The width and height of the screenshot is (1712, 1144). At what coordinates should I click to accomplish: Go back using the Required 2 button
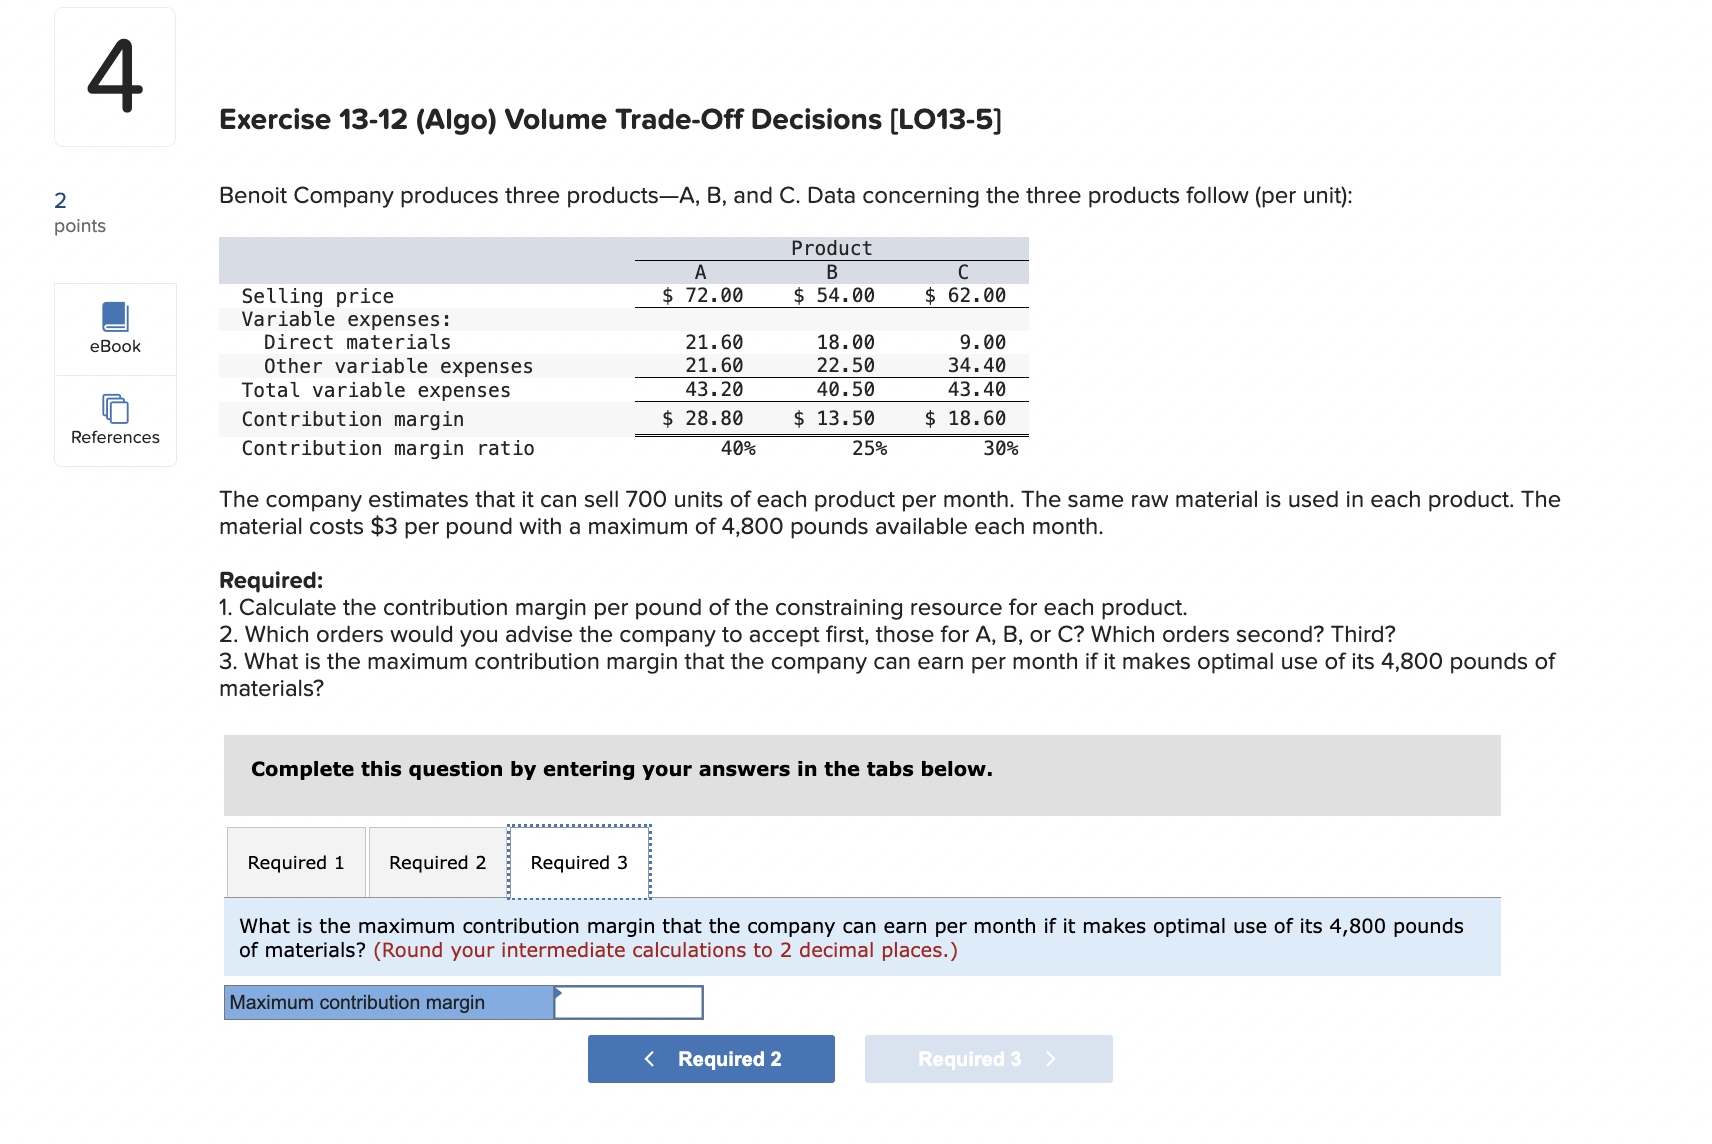pyautogui.click(x=711, y=1058)
